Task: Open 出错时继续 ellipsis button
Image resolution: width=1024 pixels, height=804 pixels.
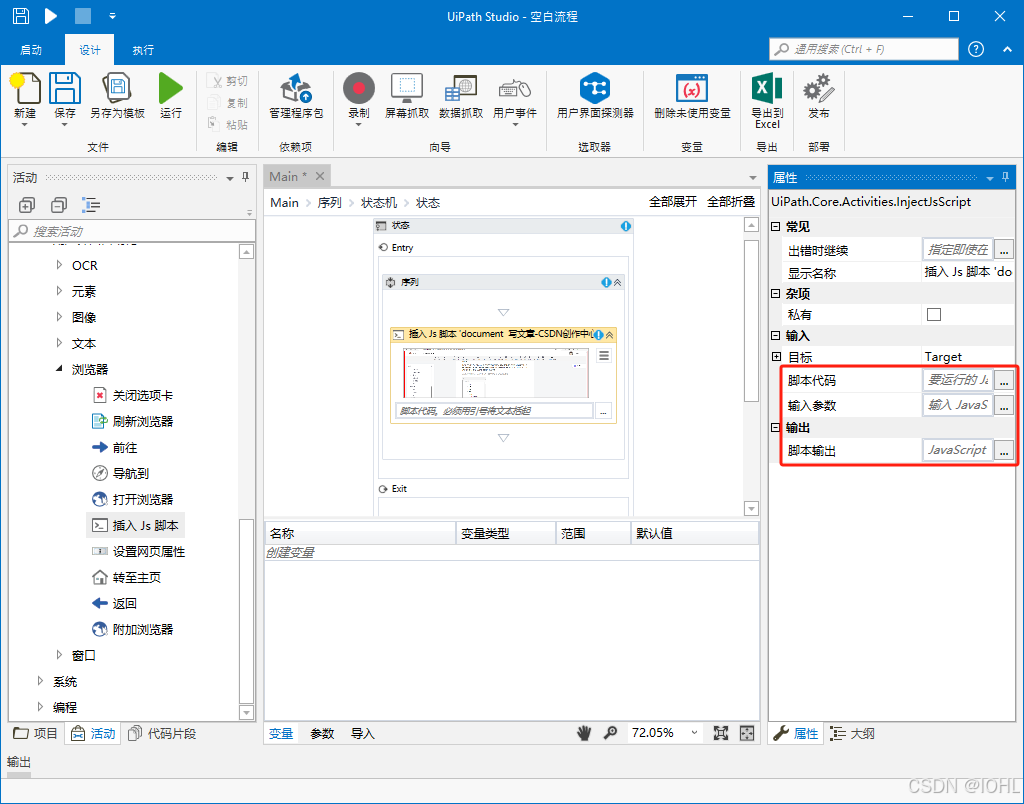Action: [1004, 249]
